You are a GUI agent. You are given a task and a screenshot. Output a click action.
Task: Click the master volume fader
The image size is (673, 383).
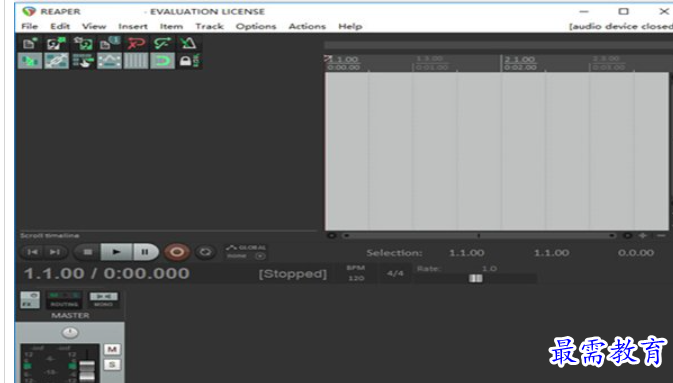coord(87,371)
